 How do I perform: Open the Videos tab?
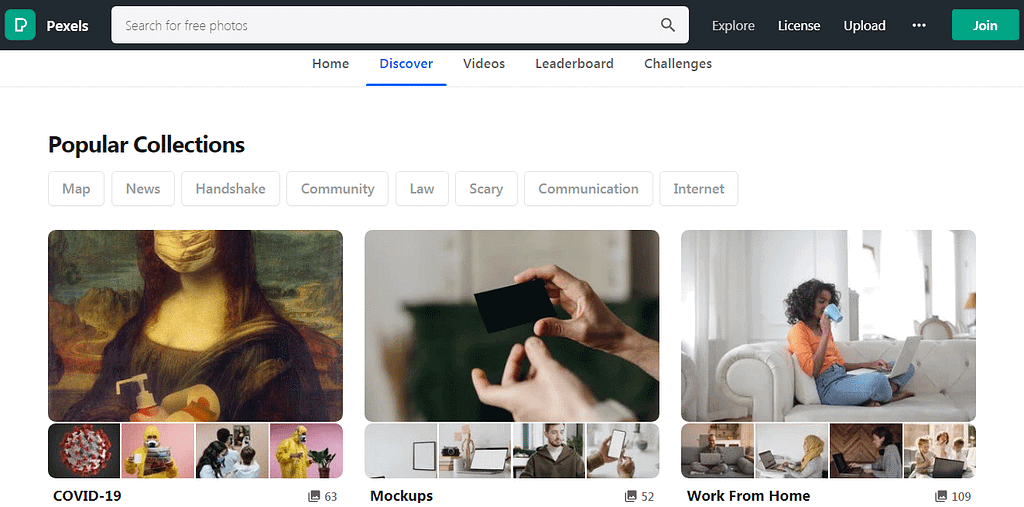(x=484, y=64)
